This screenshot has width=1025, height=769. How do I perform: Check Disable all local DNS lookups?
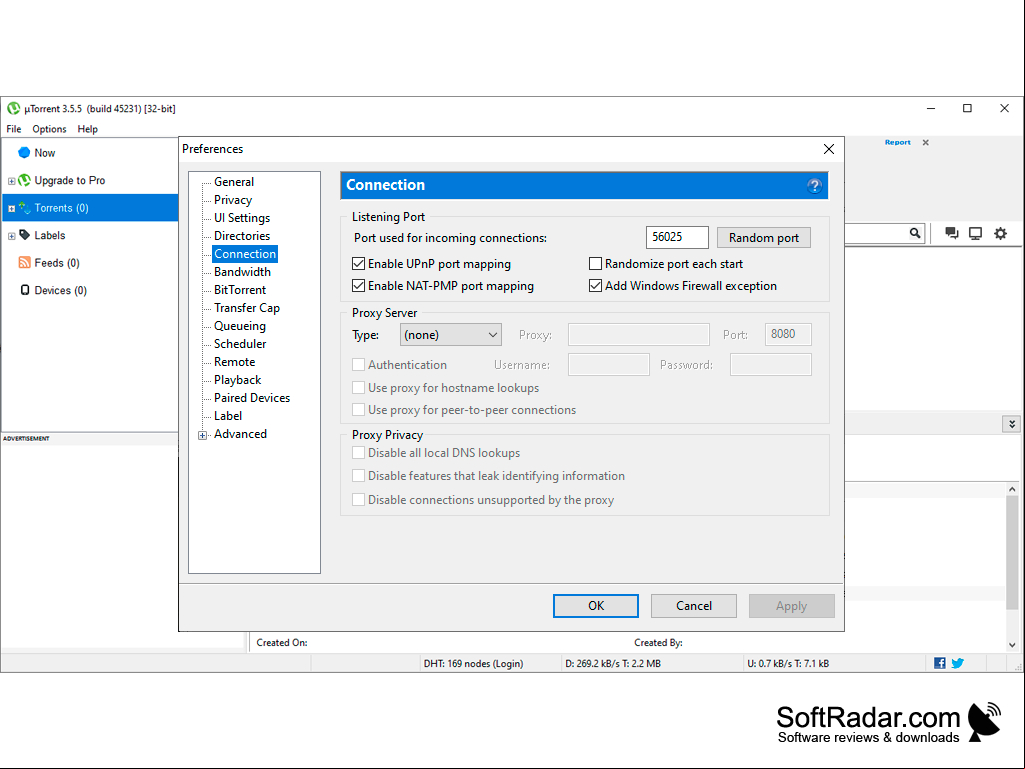(358, 453)
